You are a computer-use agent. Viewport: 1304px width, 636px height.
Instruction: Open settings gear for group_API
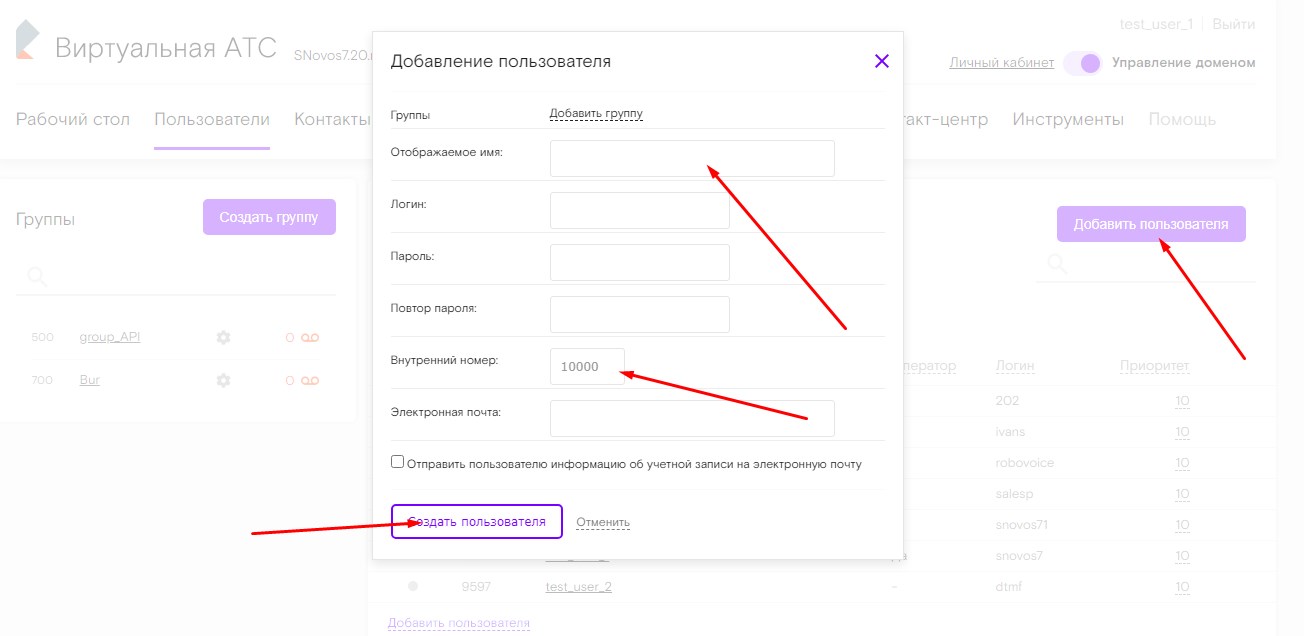(223, 338)
